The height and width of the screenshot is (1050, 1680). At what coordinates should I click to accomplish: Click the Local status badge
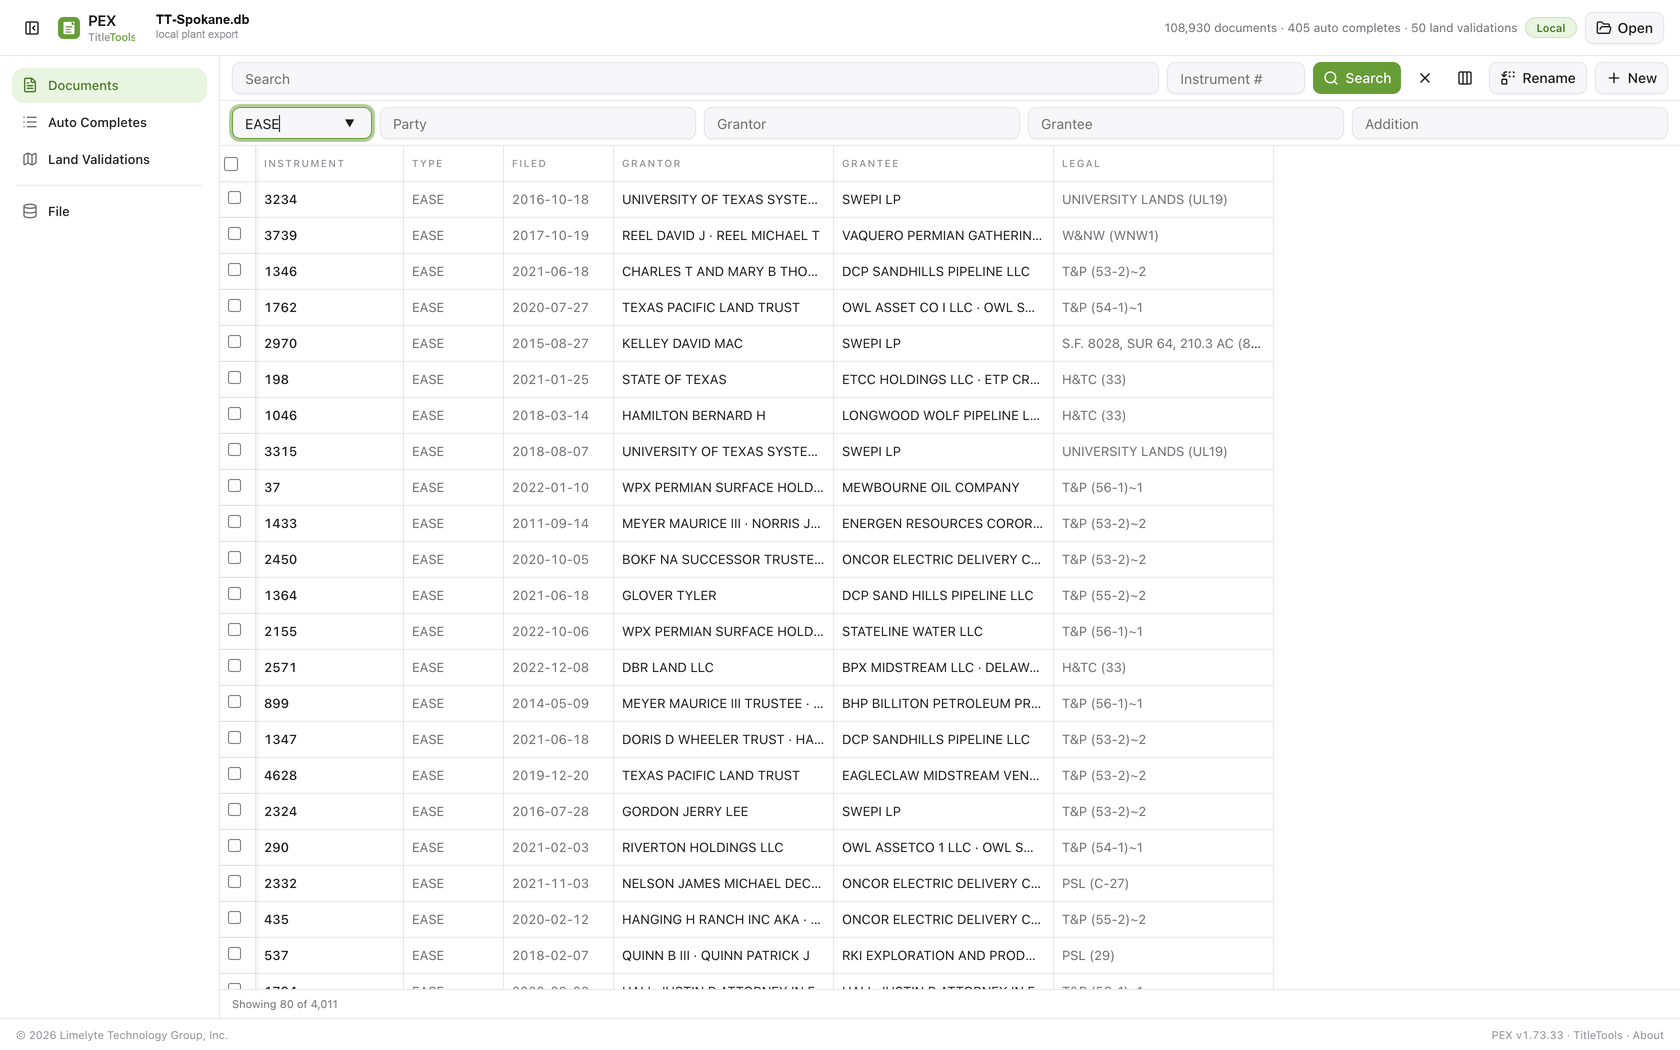pos(1551,28)
